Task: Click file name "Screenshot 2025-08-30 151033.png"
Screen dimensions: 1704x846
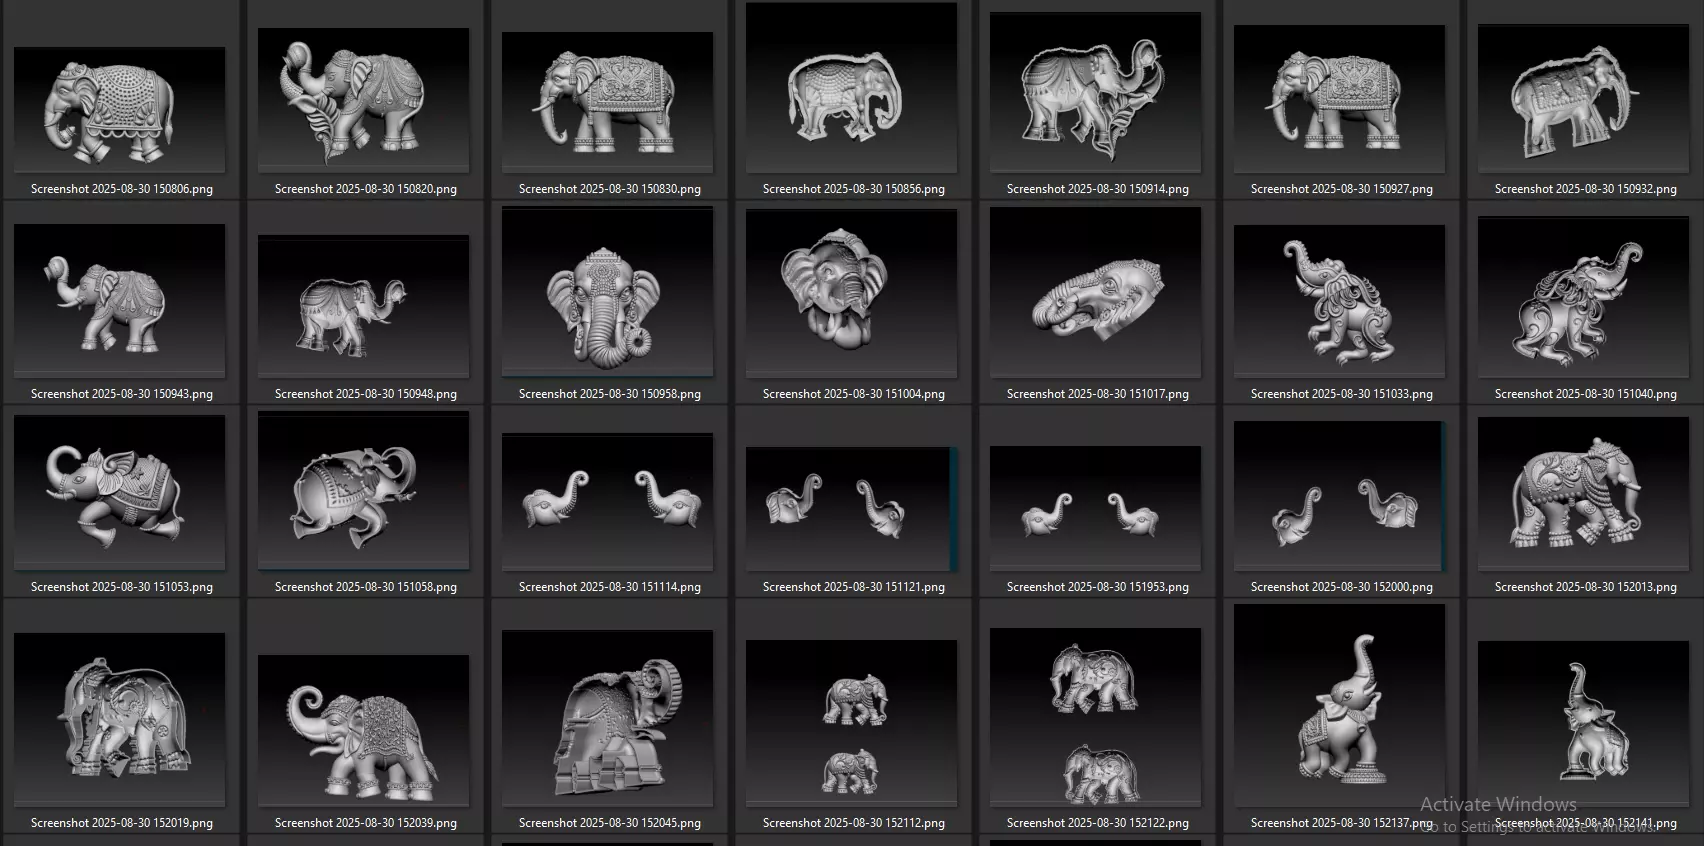Action: click(1342, 394)
